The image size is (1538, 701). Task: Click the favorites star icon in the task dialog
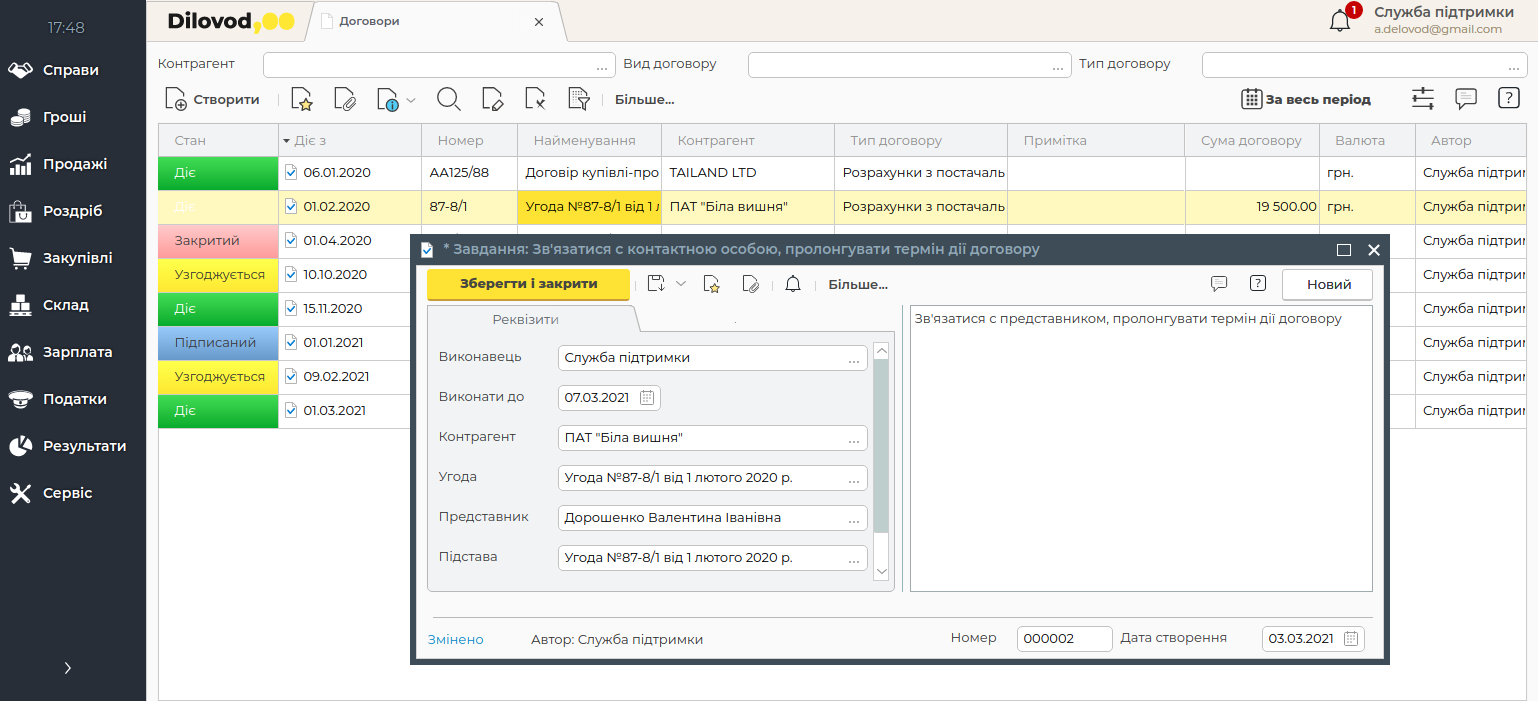[711, 284]
